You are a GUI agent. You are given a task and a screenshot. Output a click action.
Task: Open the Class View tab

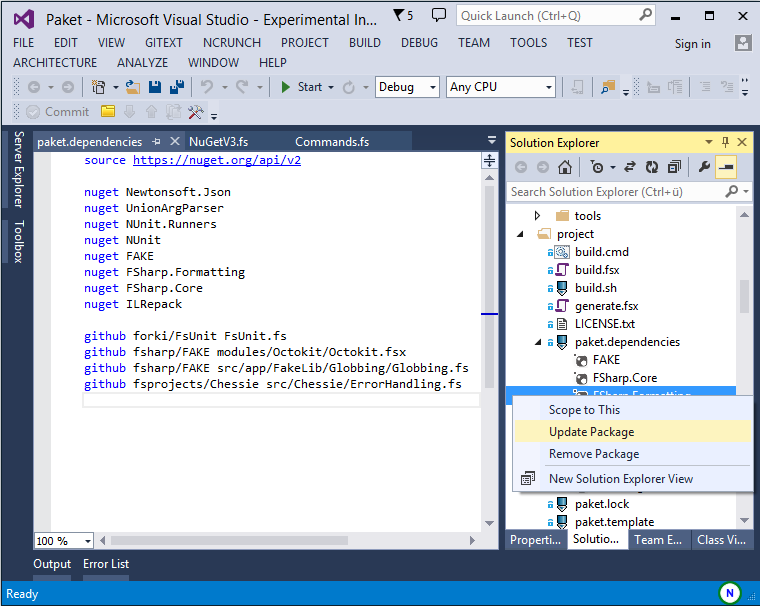point(721,540)
